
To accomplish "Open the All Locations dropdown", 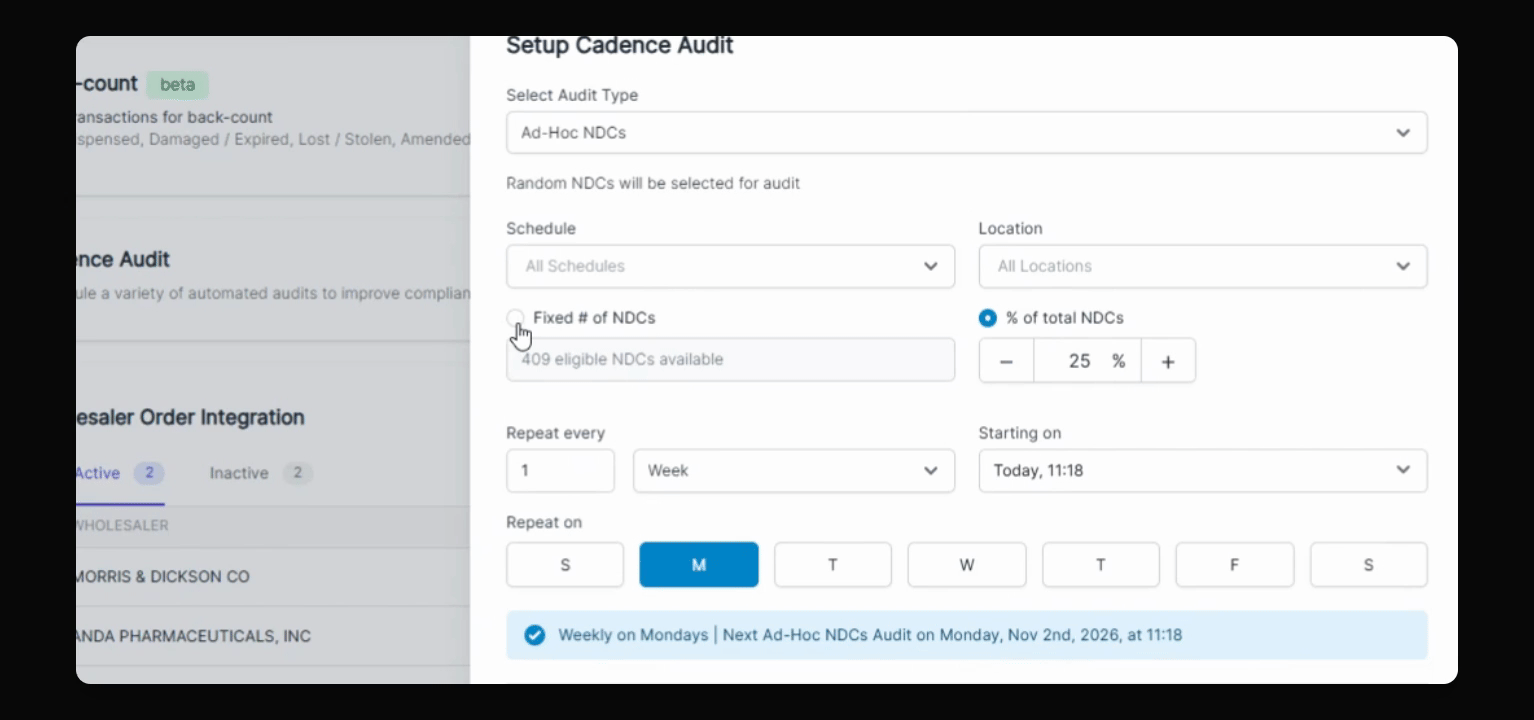I will tap(1202, 266).
